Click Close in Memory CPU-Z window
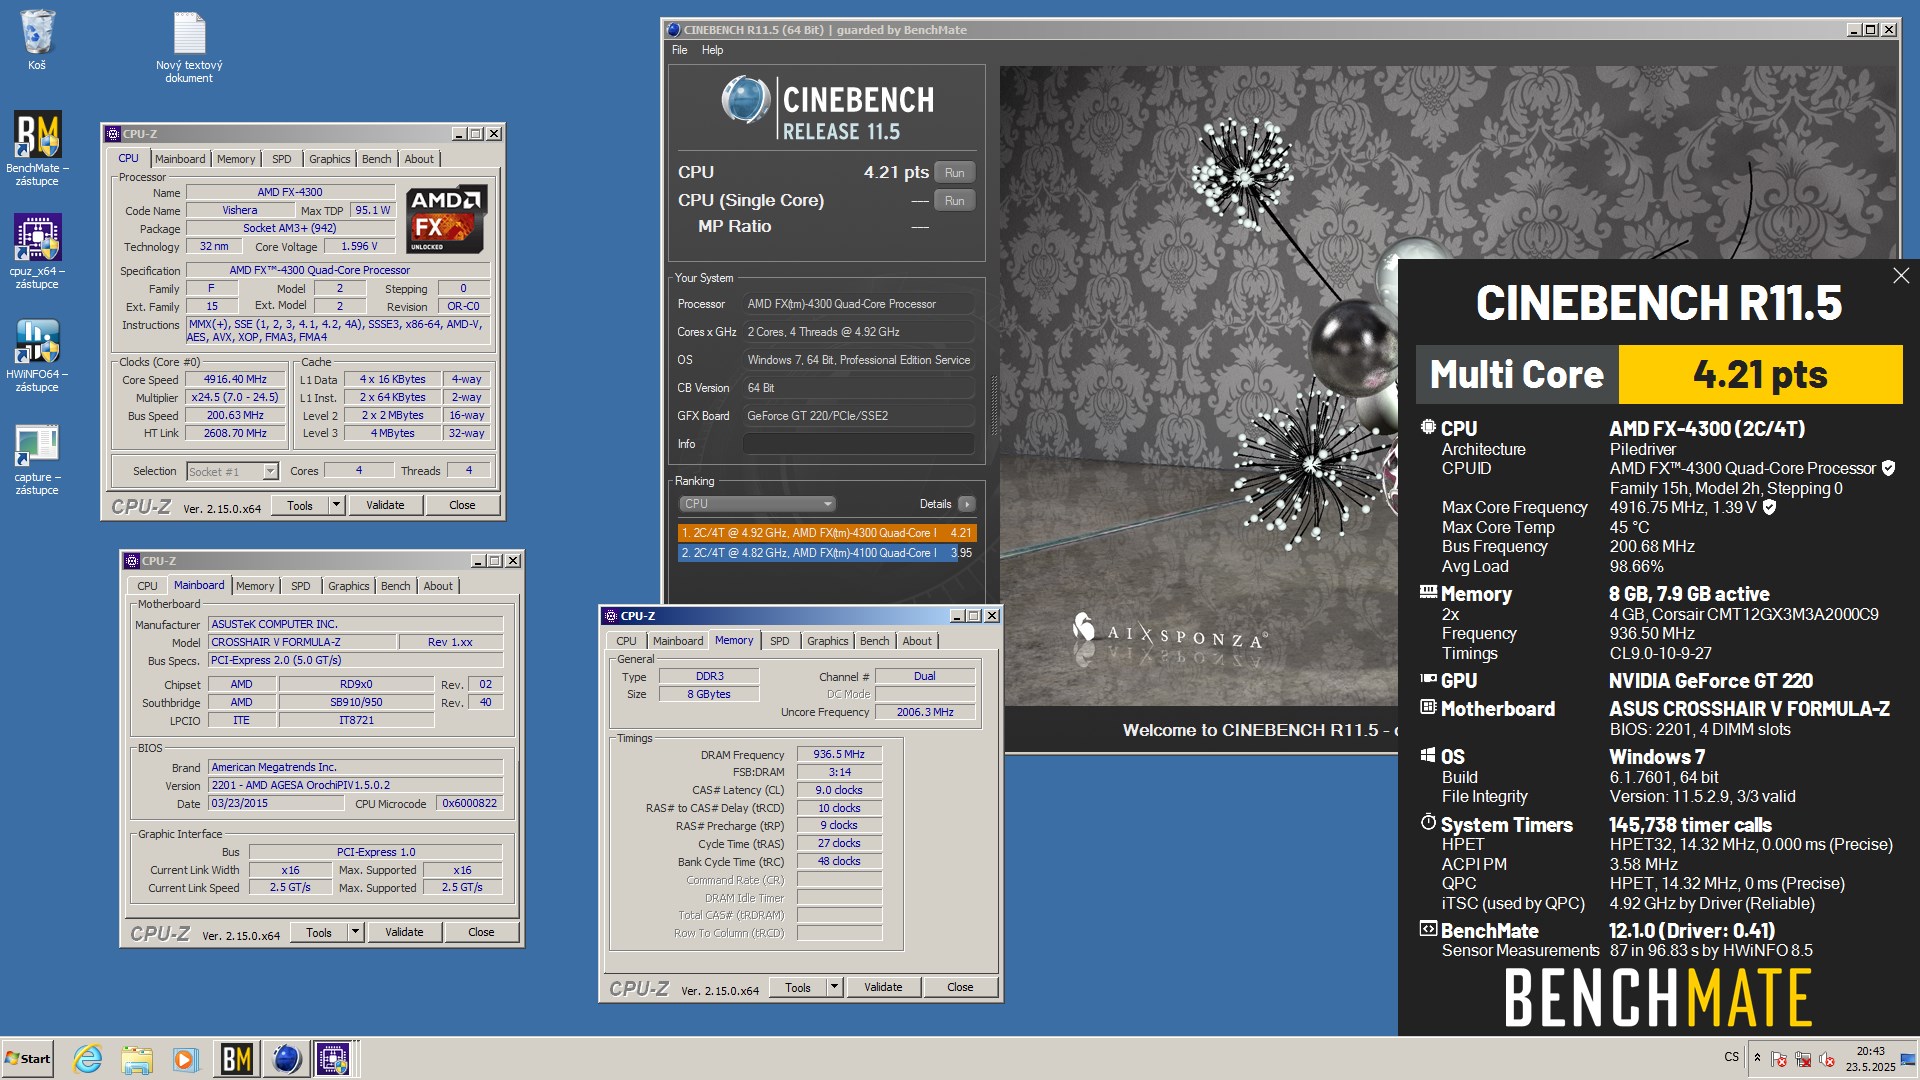Image resolution: width=1920 pixels, height=1080 pixels. click(960, 987)
